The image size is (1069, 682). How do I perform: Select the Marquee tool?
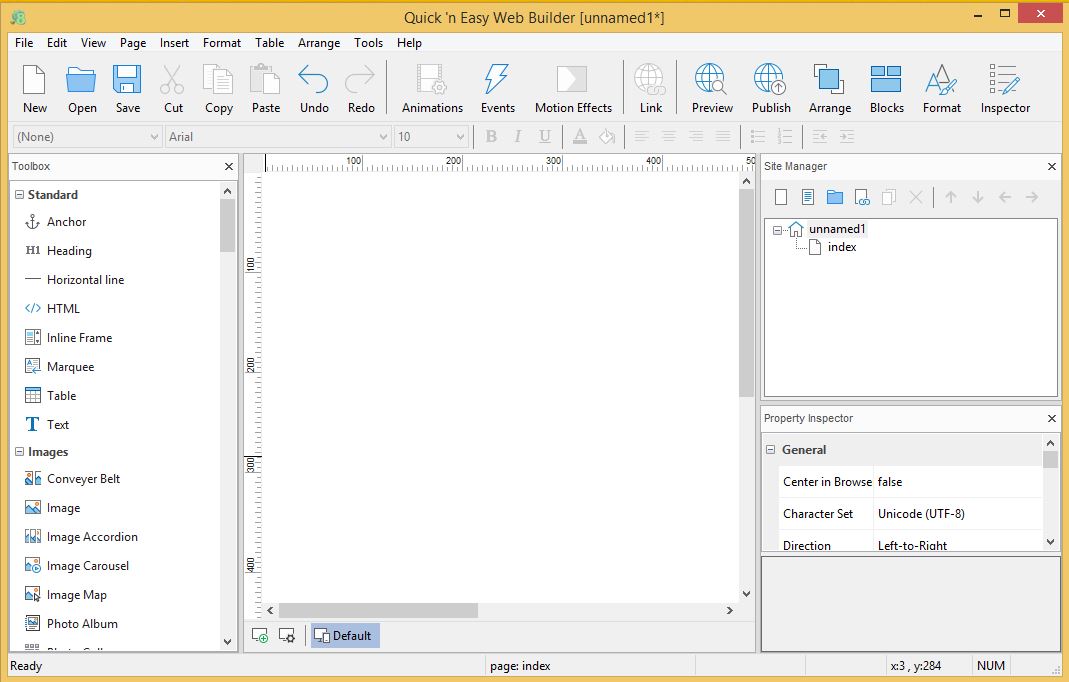pos(59,366)
